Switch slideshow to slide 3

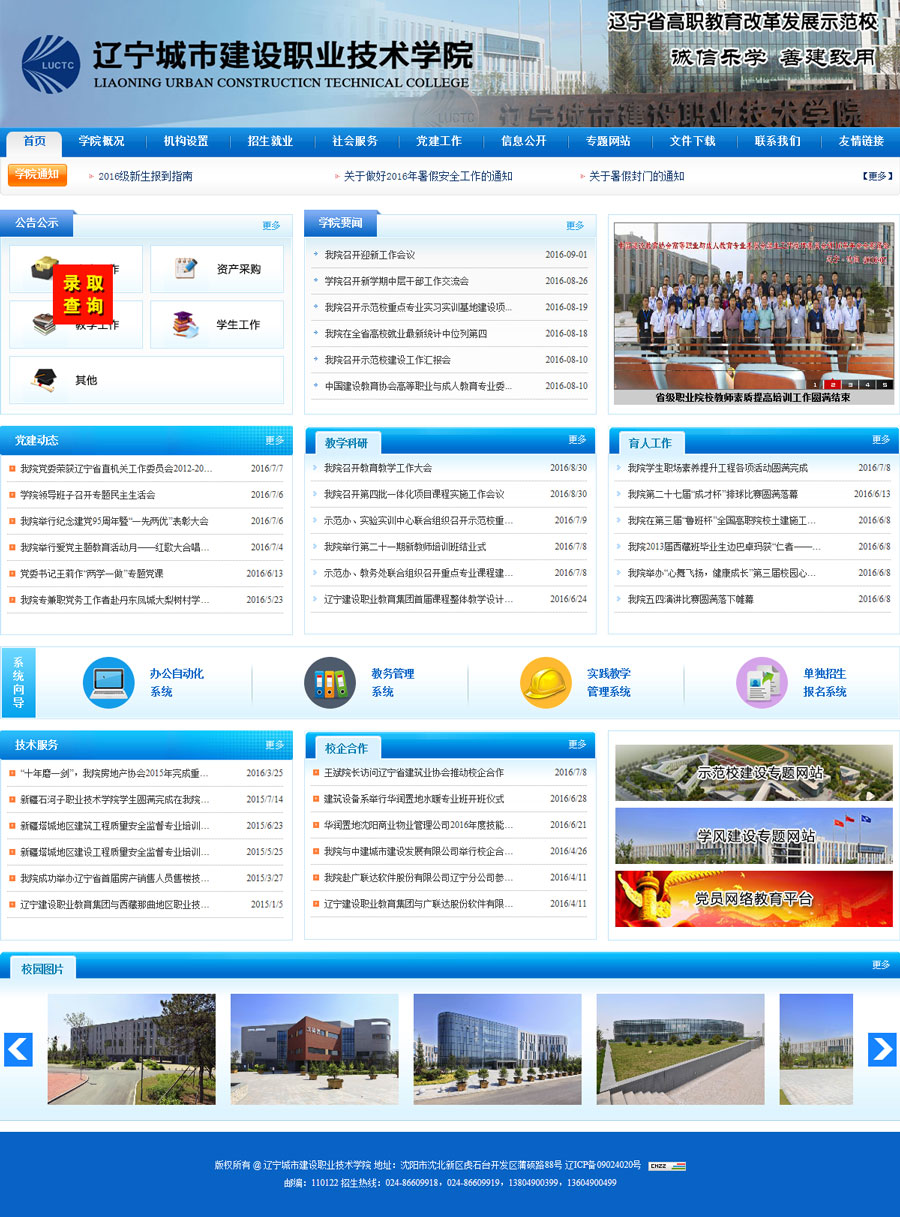coord(850,384)
